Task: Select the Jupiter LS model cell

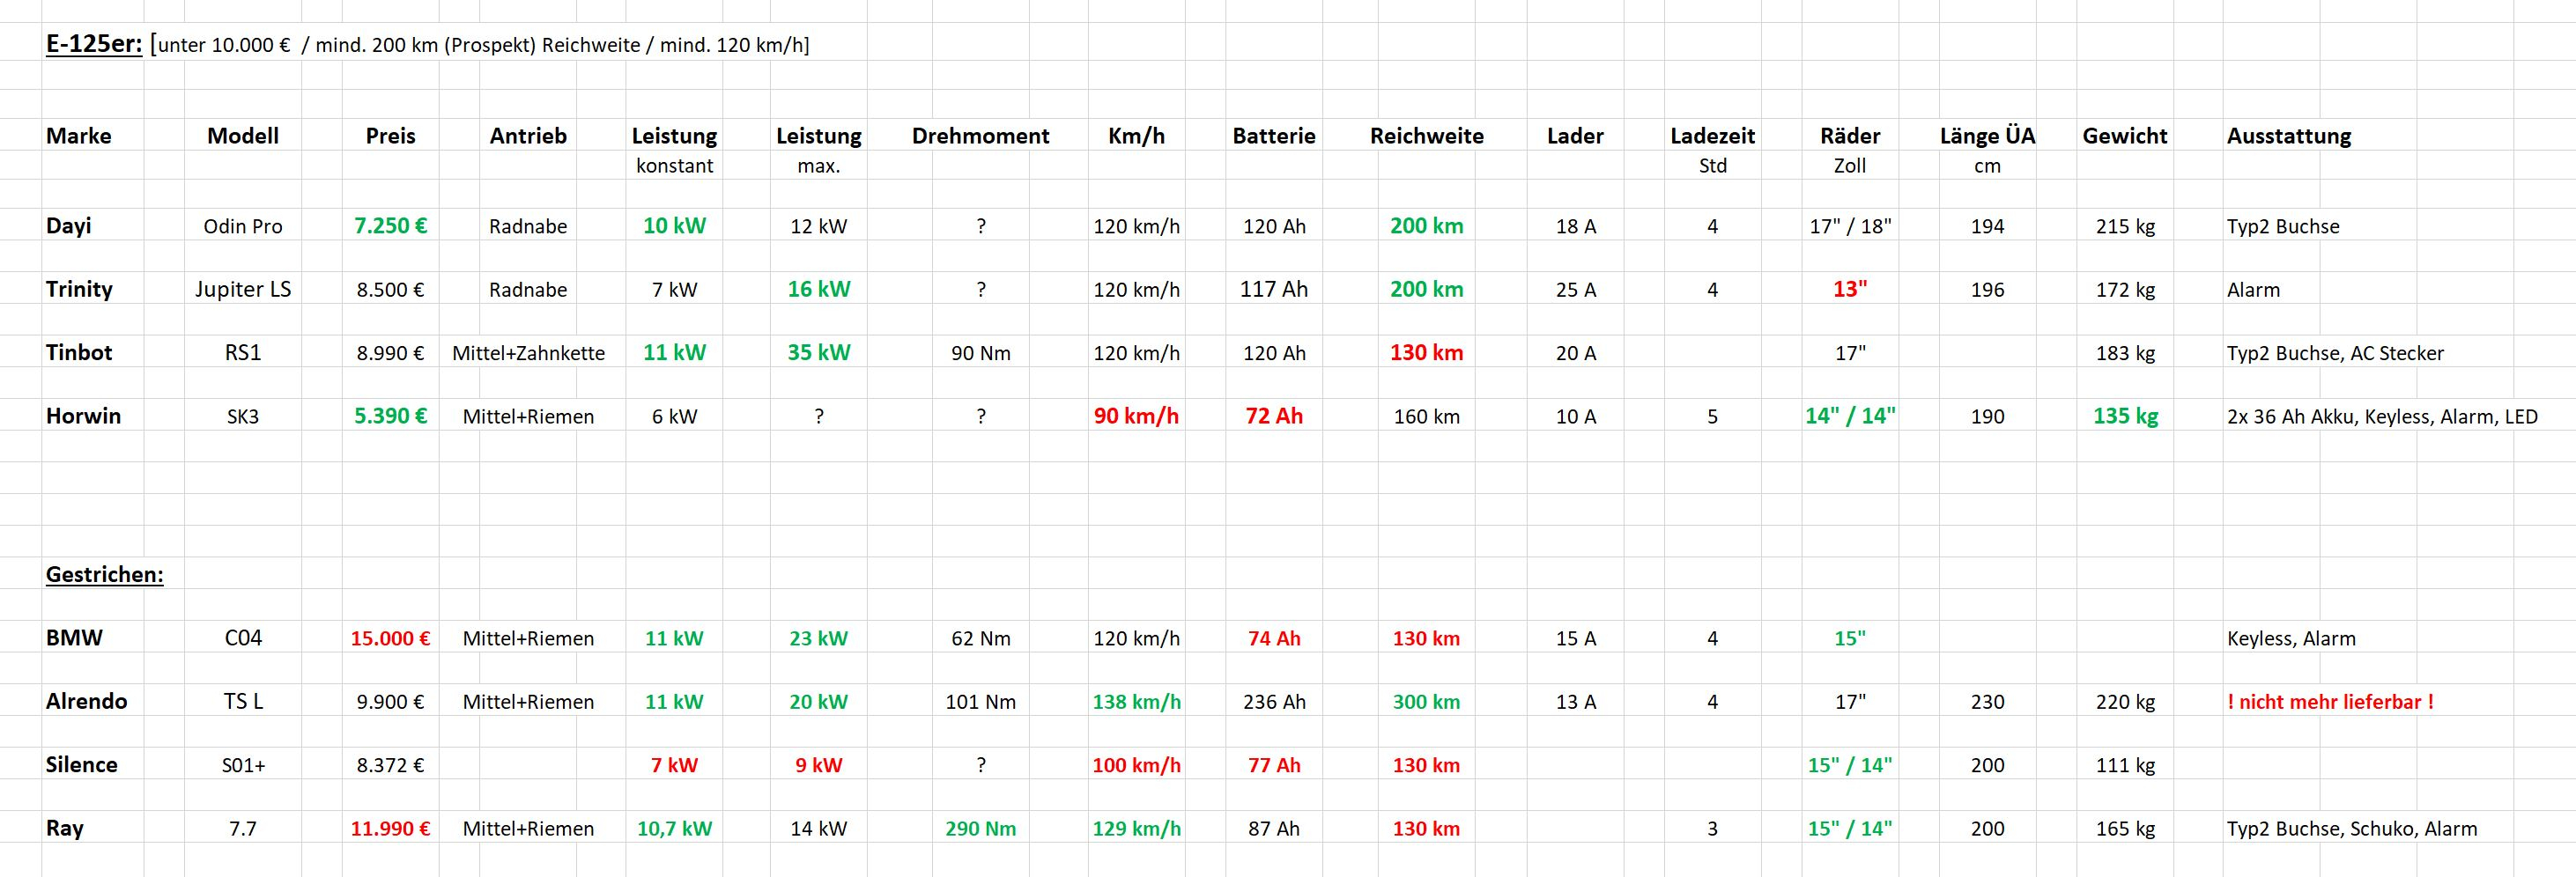Action: point(243,290)
